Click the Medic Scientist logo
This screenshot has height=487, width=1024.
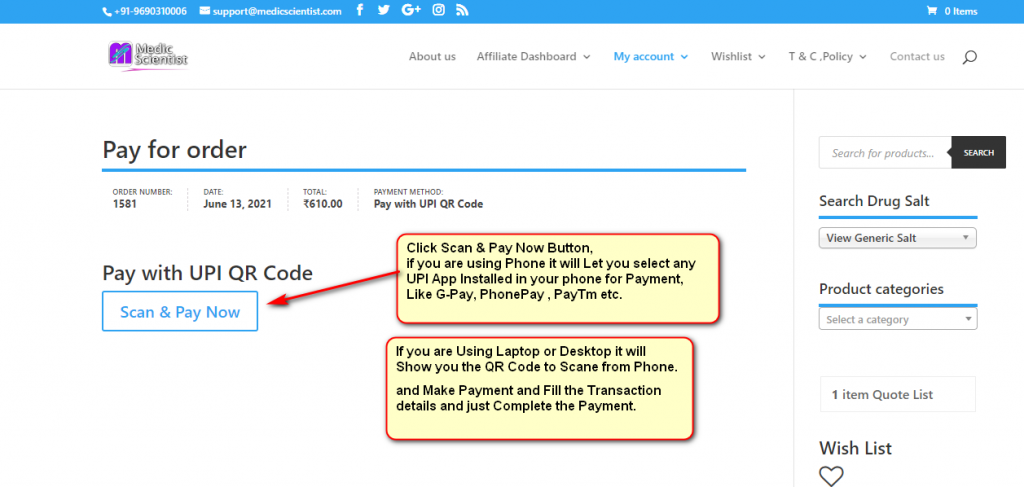coord(148,55)
